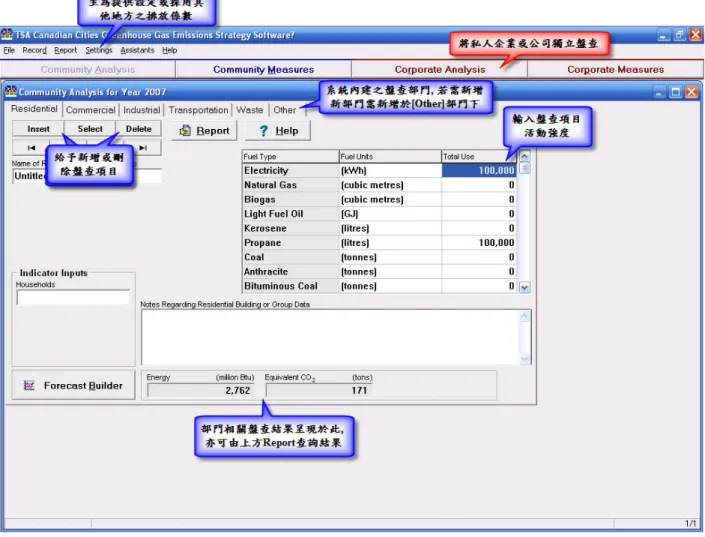Select the Biogas total use cell
This screenshot has height=537, width=705.
pos(478,199)
